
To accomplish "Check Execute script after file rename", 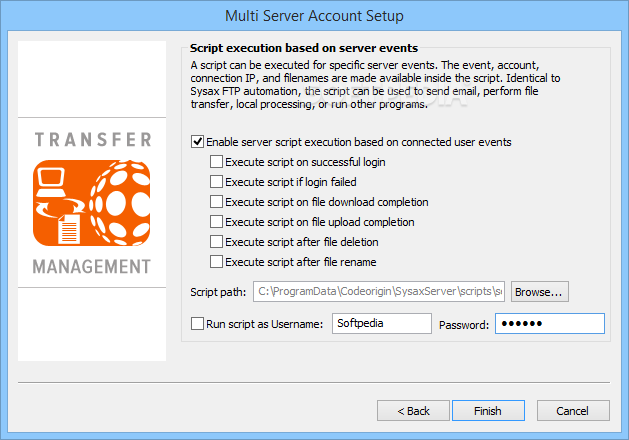I will pyautogui.click(x=217, y=262).
